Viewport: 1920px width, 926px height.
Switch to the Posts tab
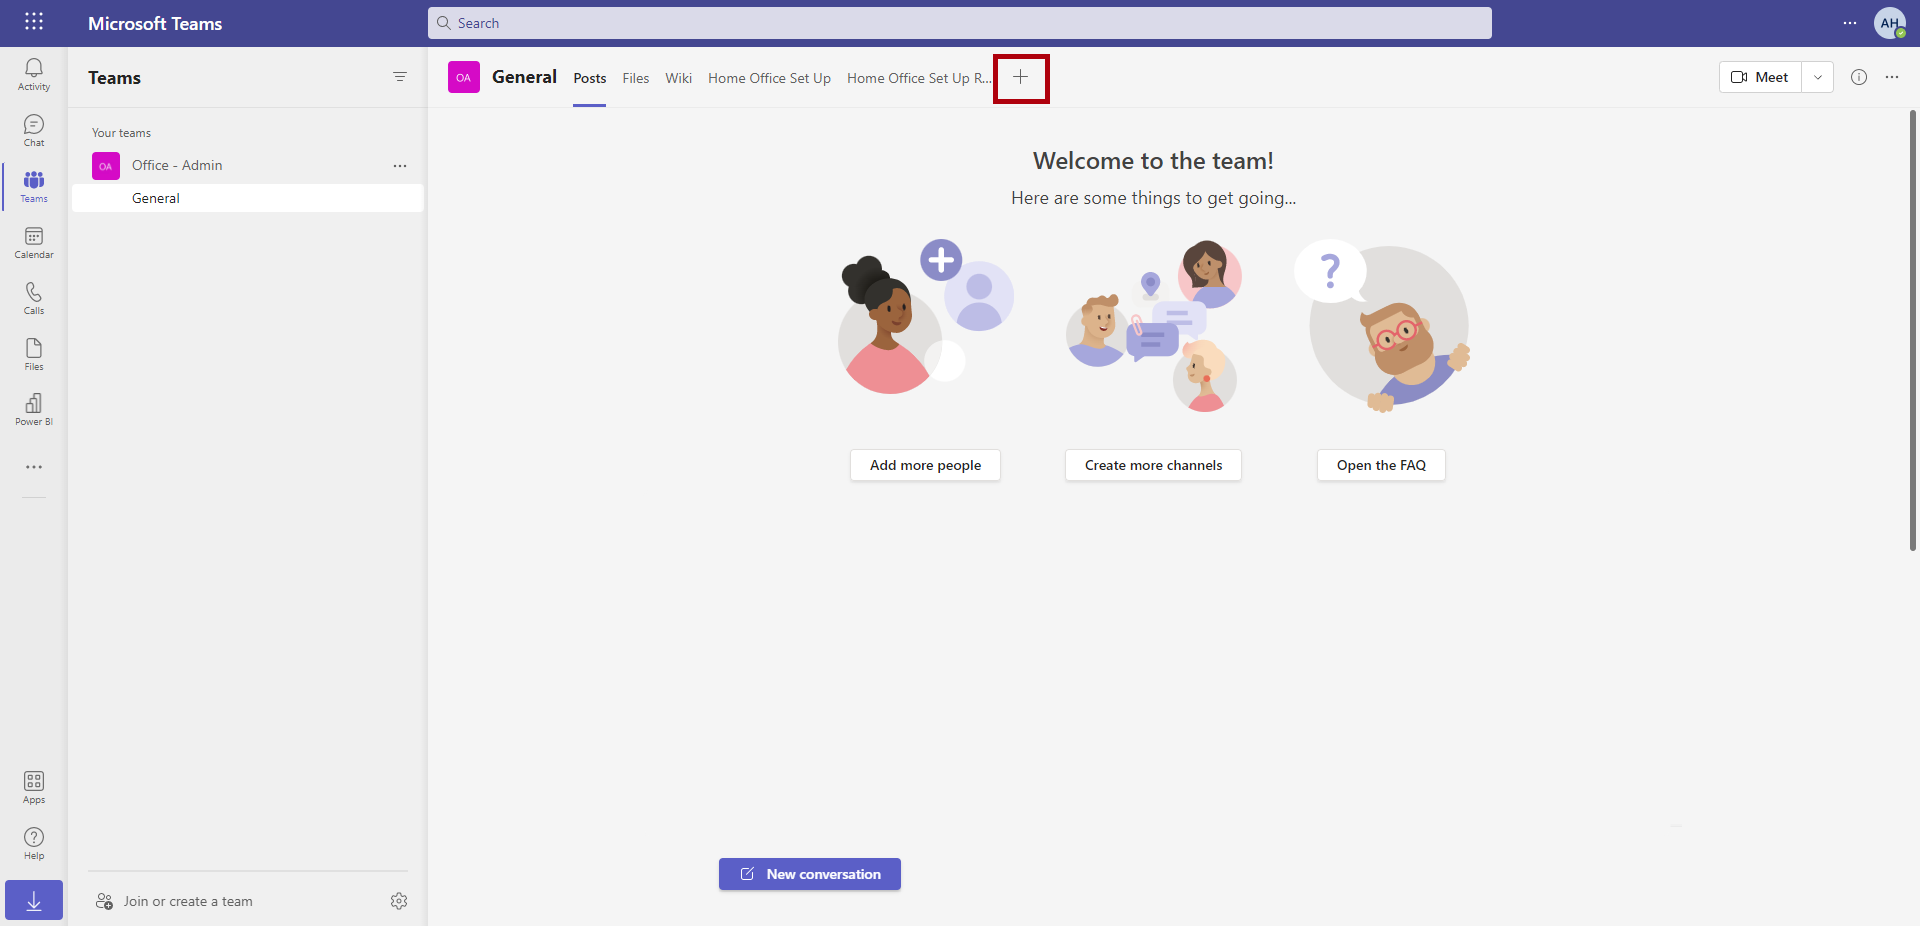(590, 78)
